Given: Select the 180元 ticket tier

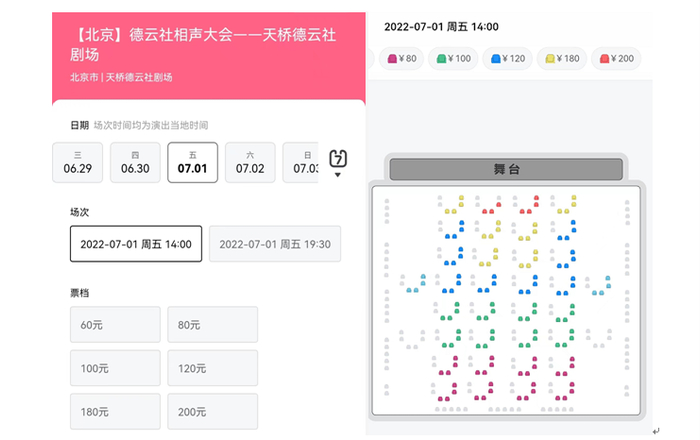Looking at the screenshot, I should (x=115, y=411).
